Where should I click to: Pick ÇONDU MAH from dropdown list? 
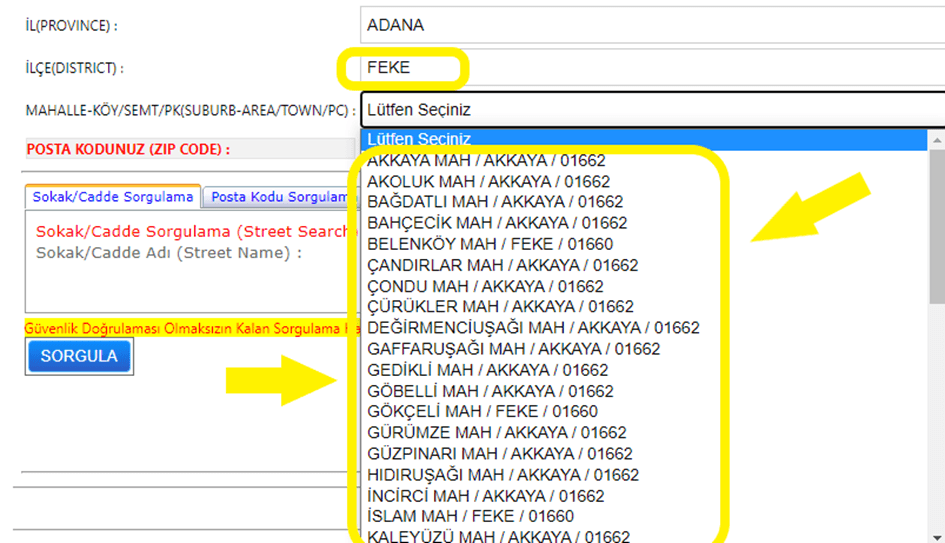pos(485,286)
